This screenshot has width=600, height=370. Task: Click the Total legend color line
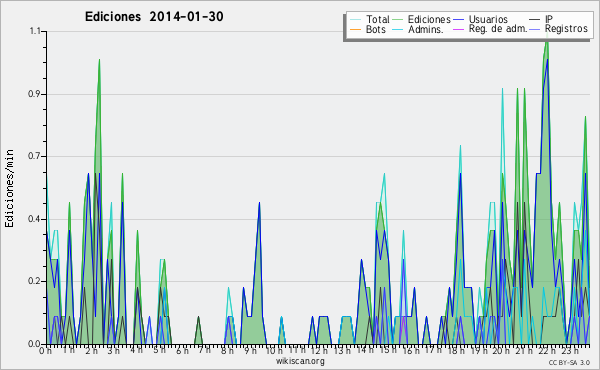355,20
